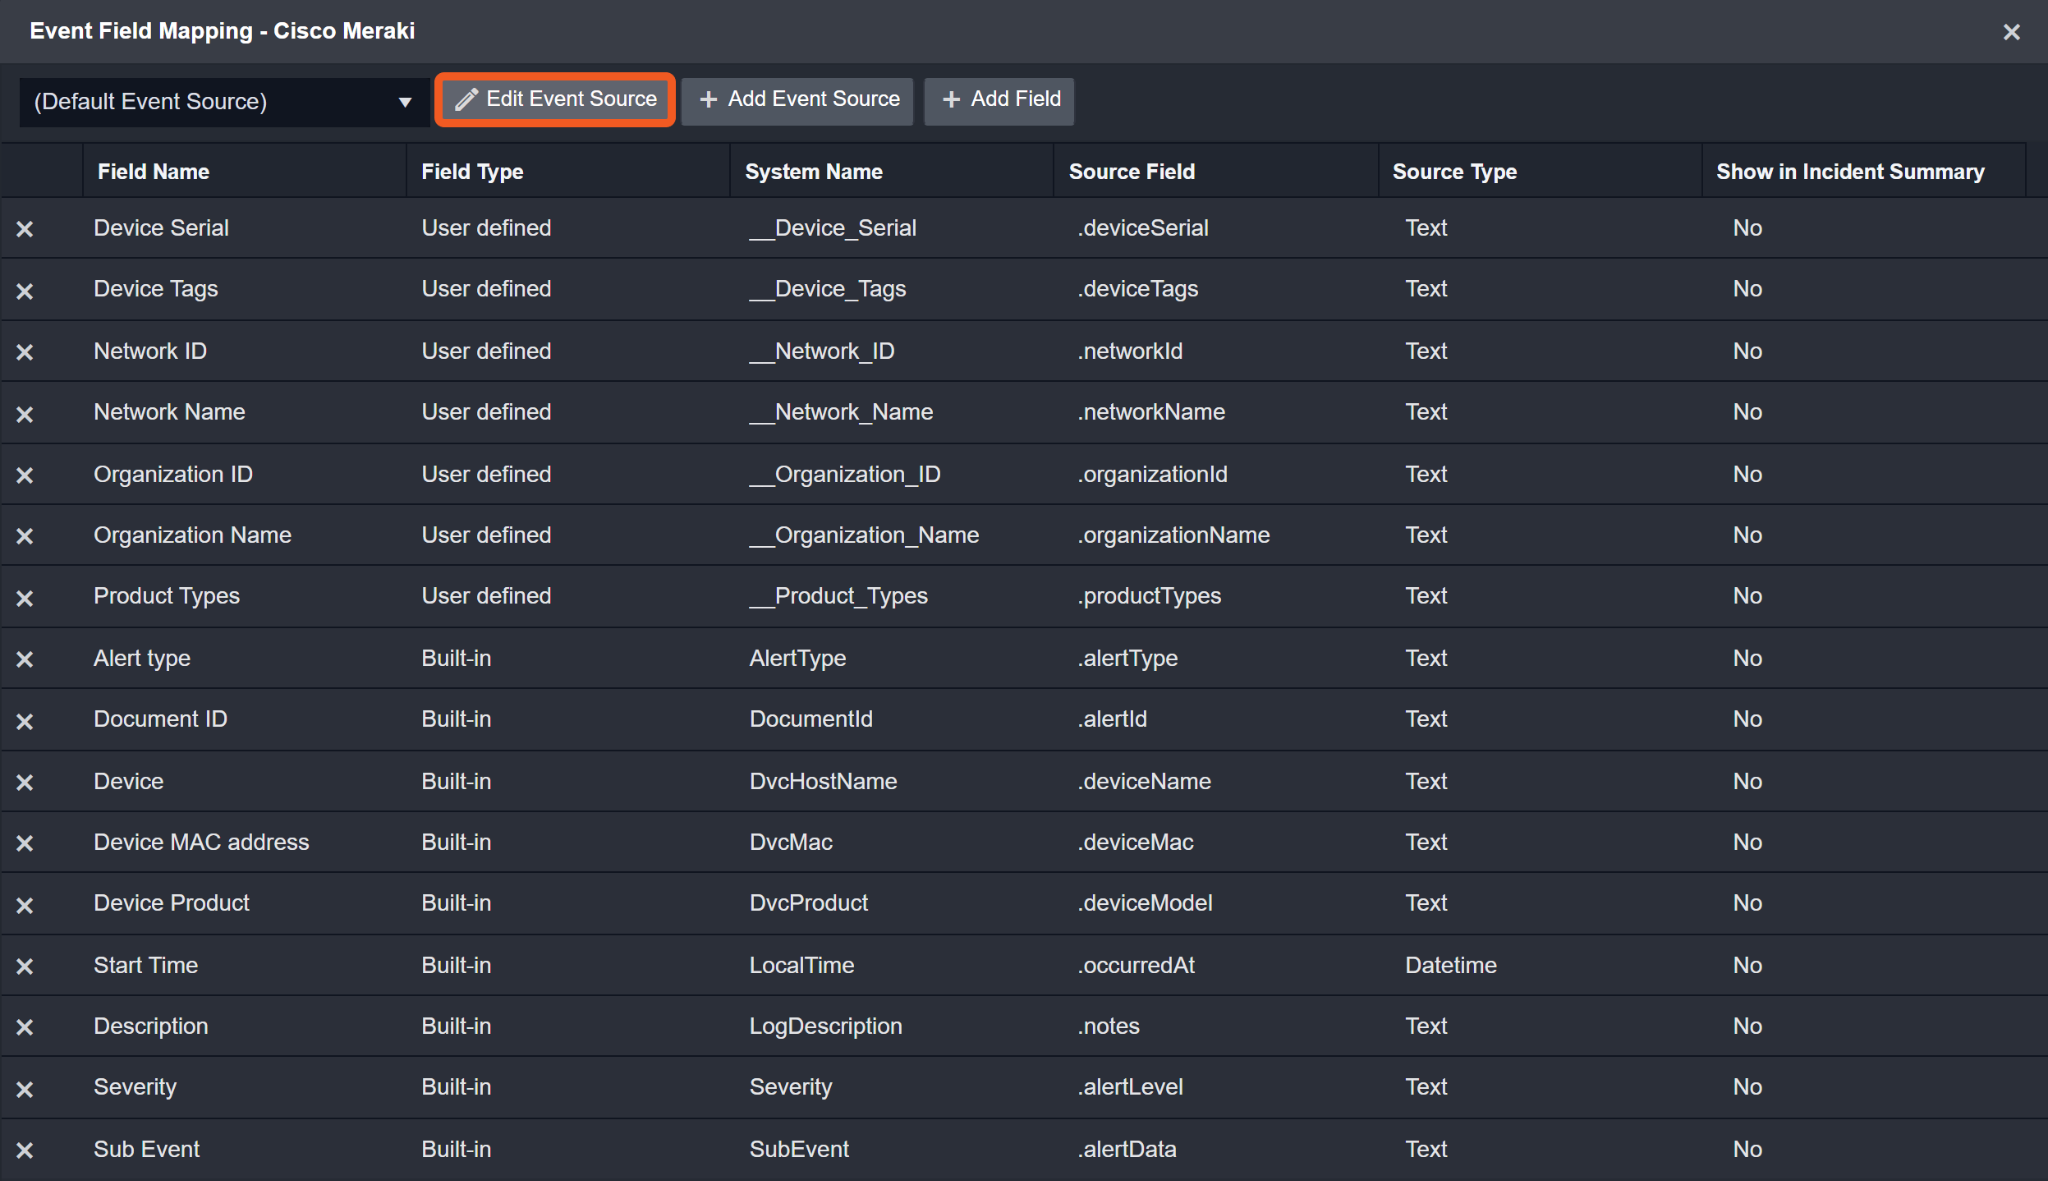Delete the Severity field row
This screenshot has height=1181, width=2048.
pyautogui.click(x=25, y=1089)
